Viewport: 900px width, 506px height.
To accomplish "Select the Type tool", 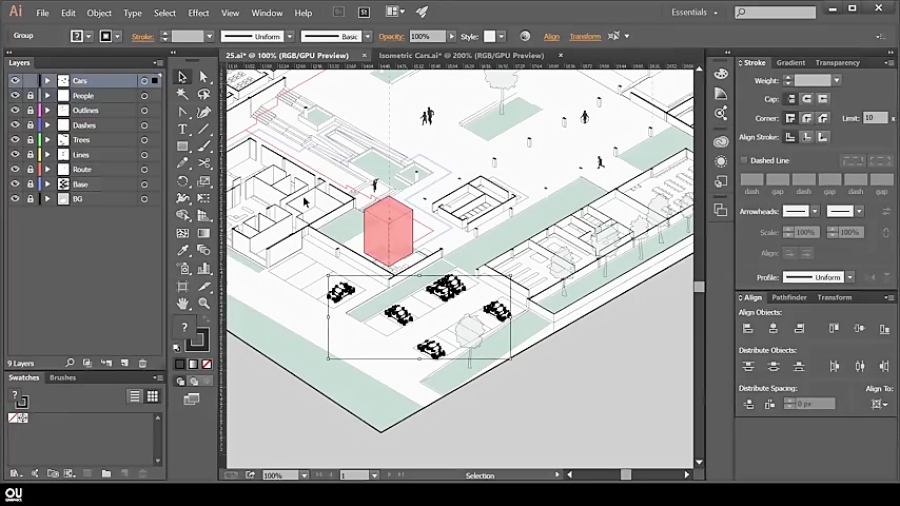I will coord(183,130).
